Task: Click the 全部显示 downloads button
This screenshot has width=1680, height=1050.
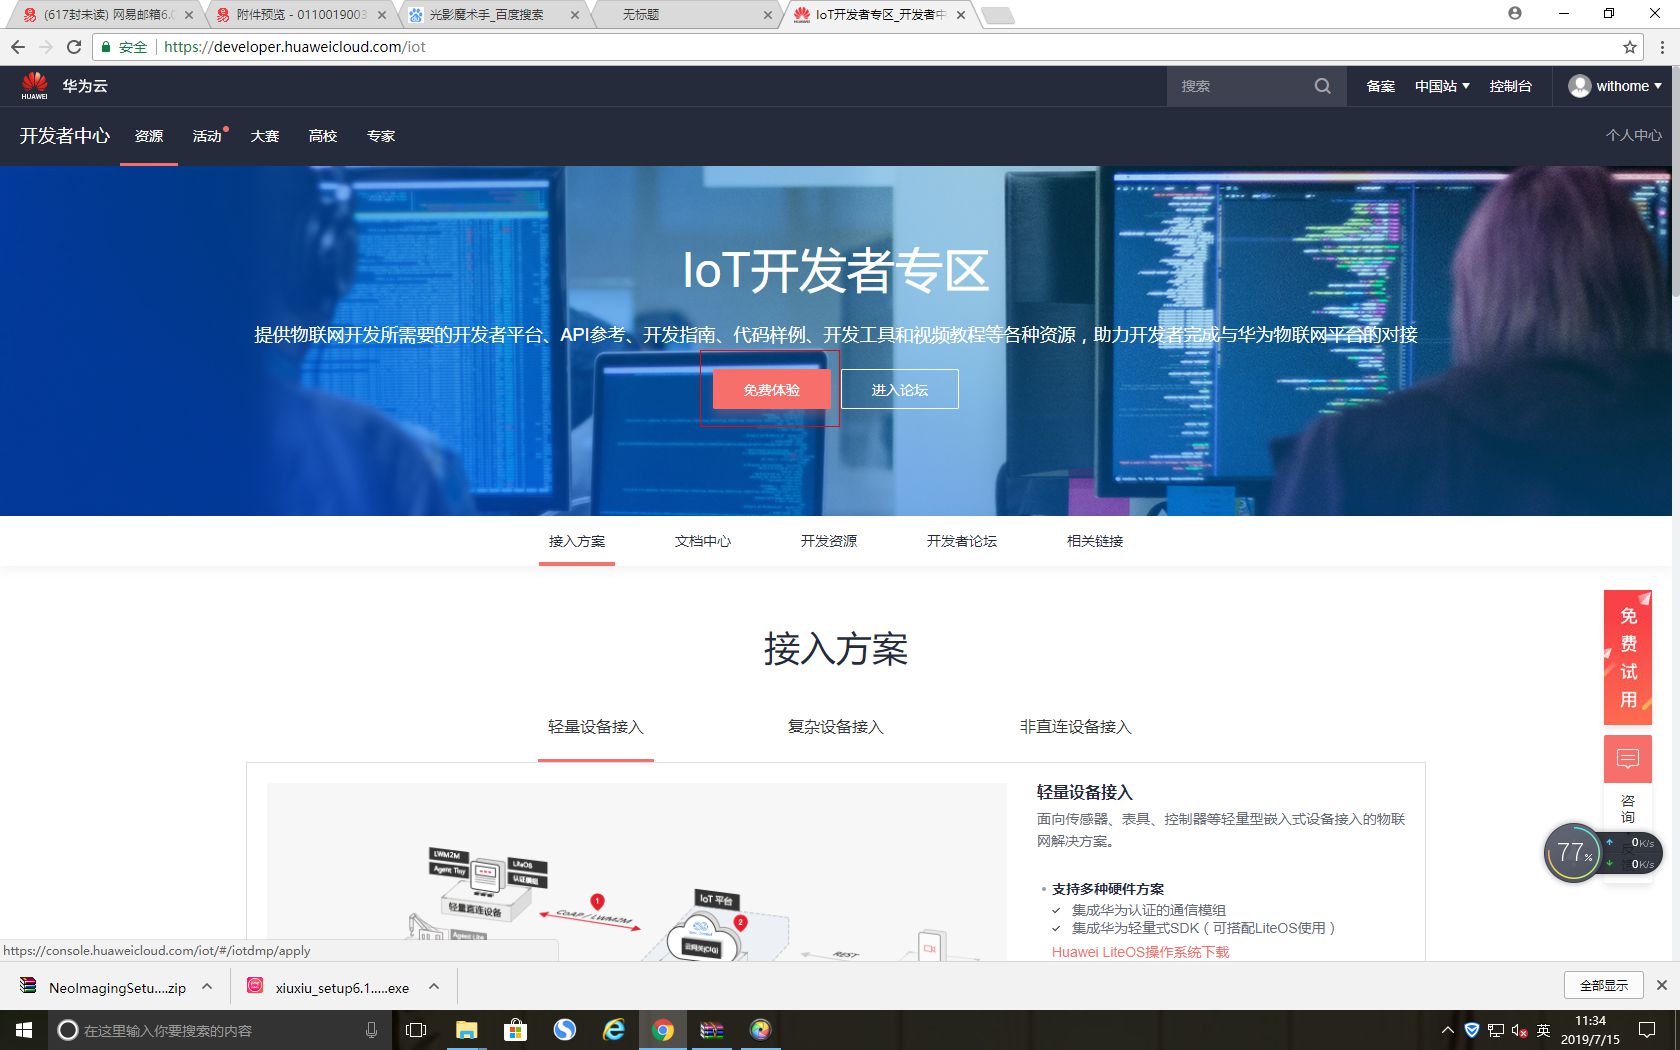Action: point(1604,985)
